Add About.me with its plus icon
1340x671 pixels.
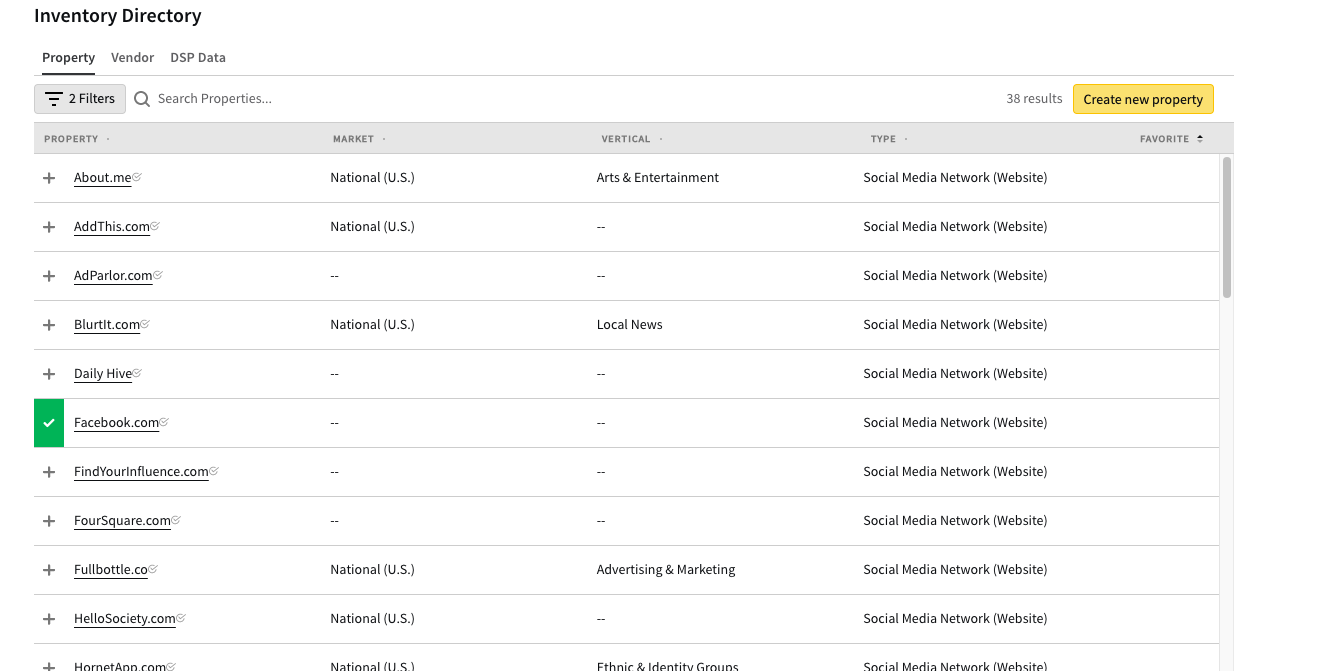tap(49, 178)
